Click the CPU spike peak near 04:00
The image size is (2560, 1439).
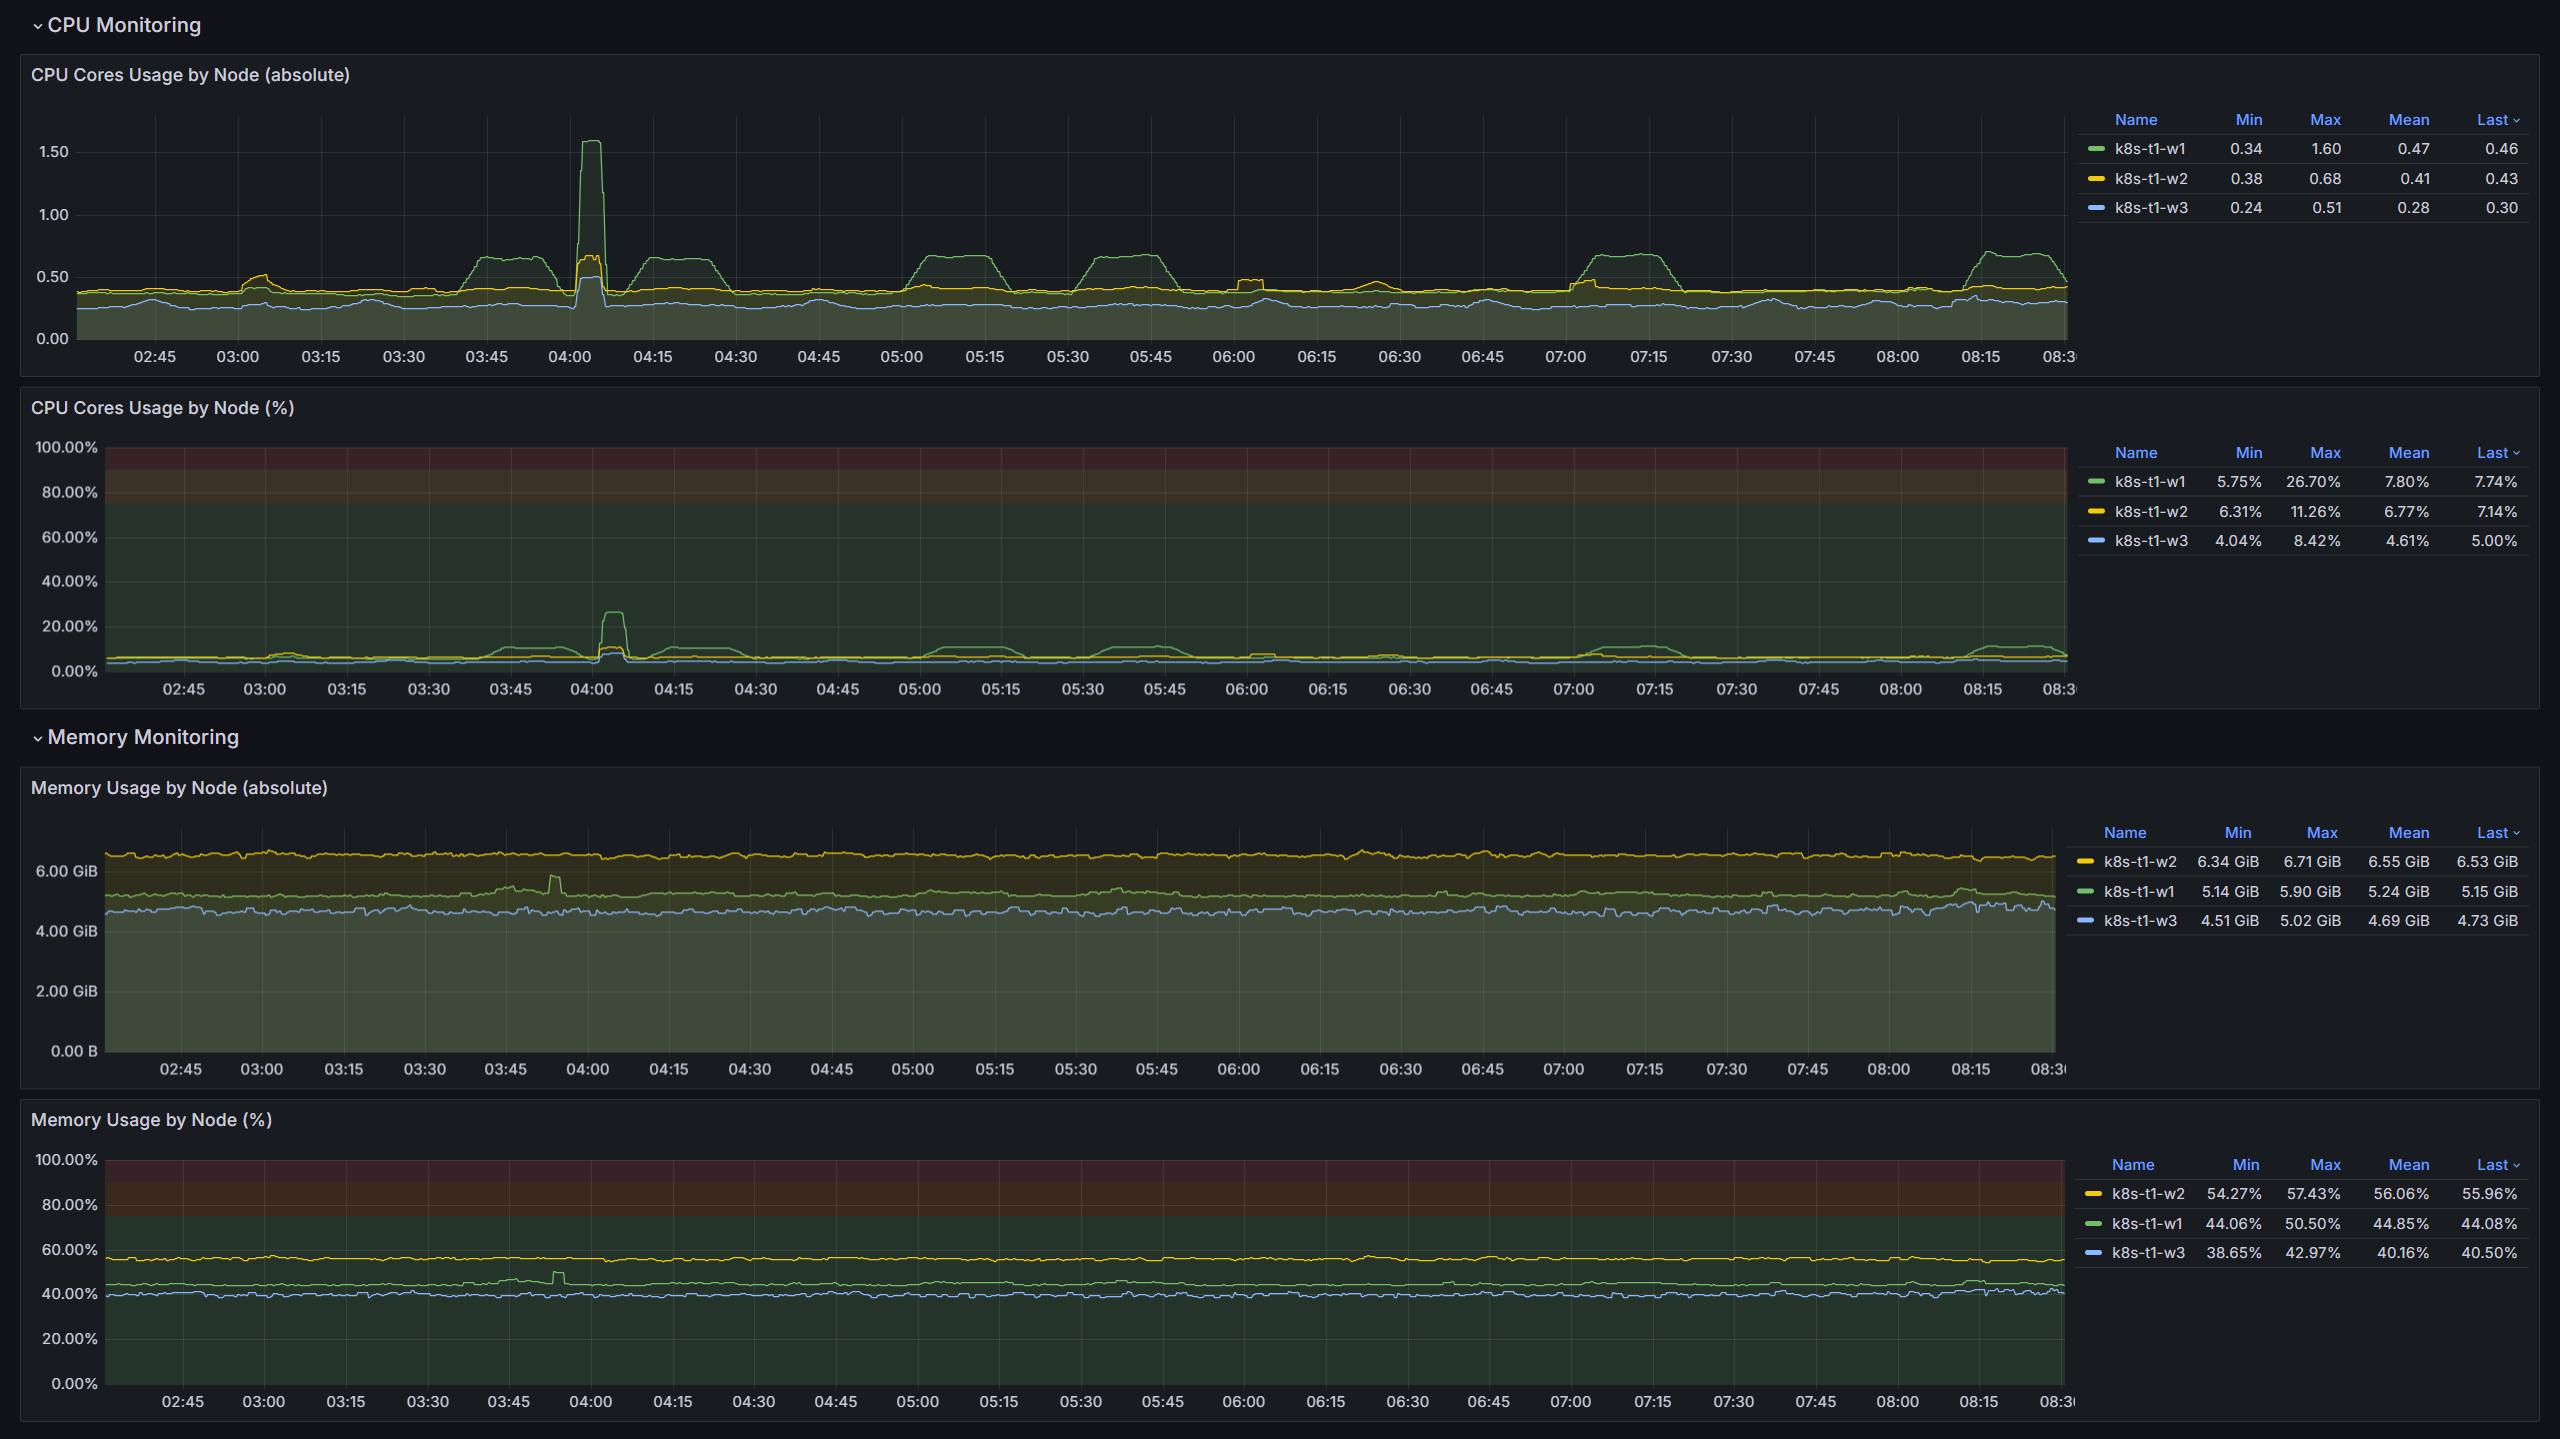(591, 142)
